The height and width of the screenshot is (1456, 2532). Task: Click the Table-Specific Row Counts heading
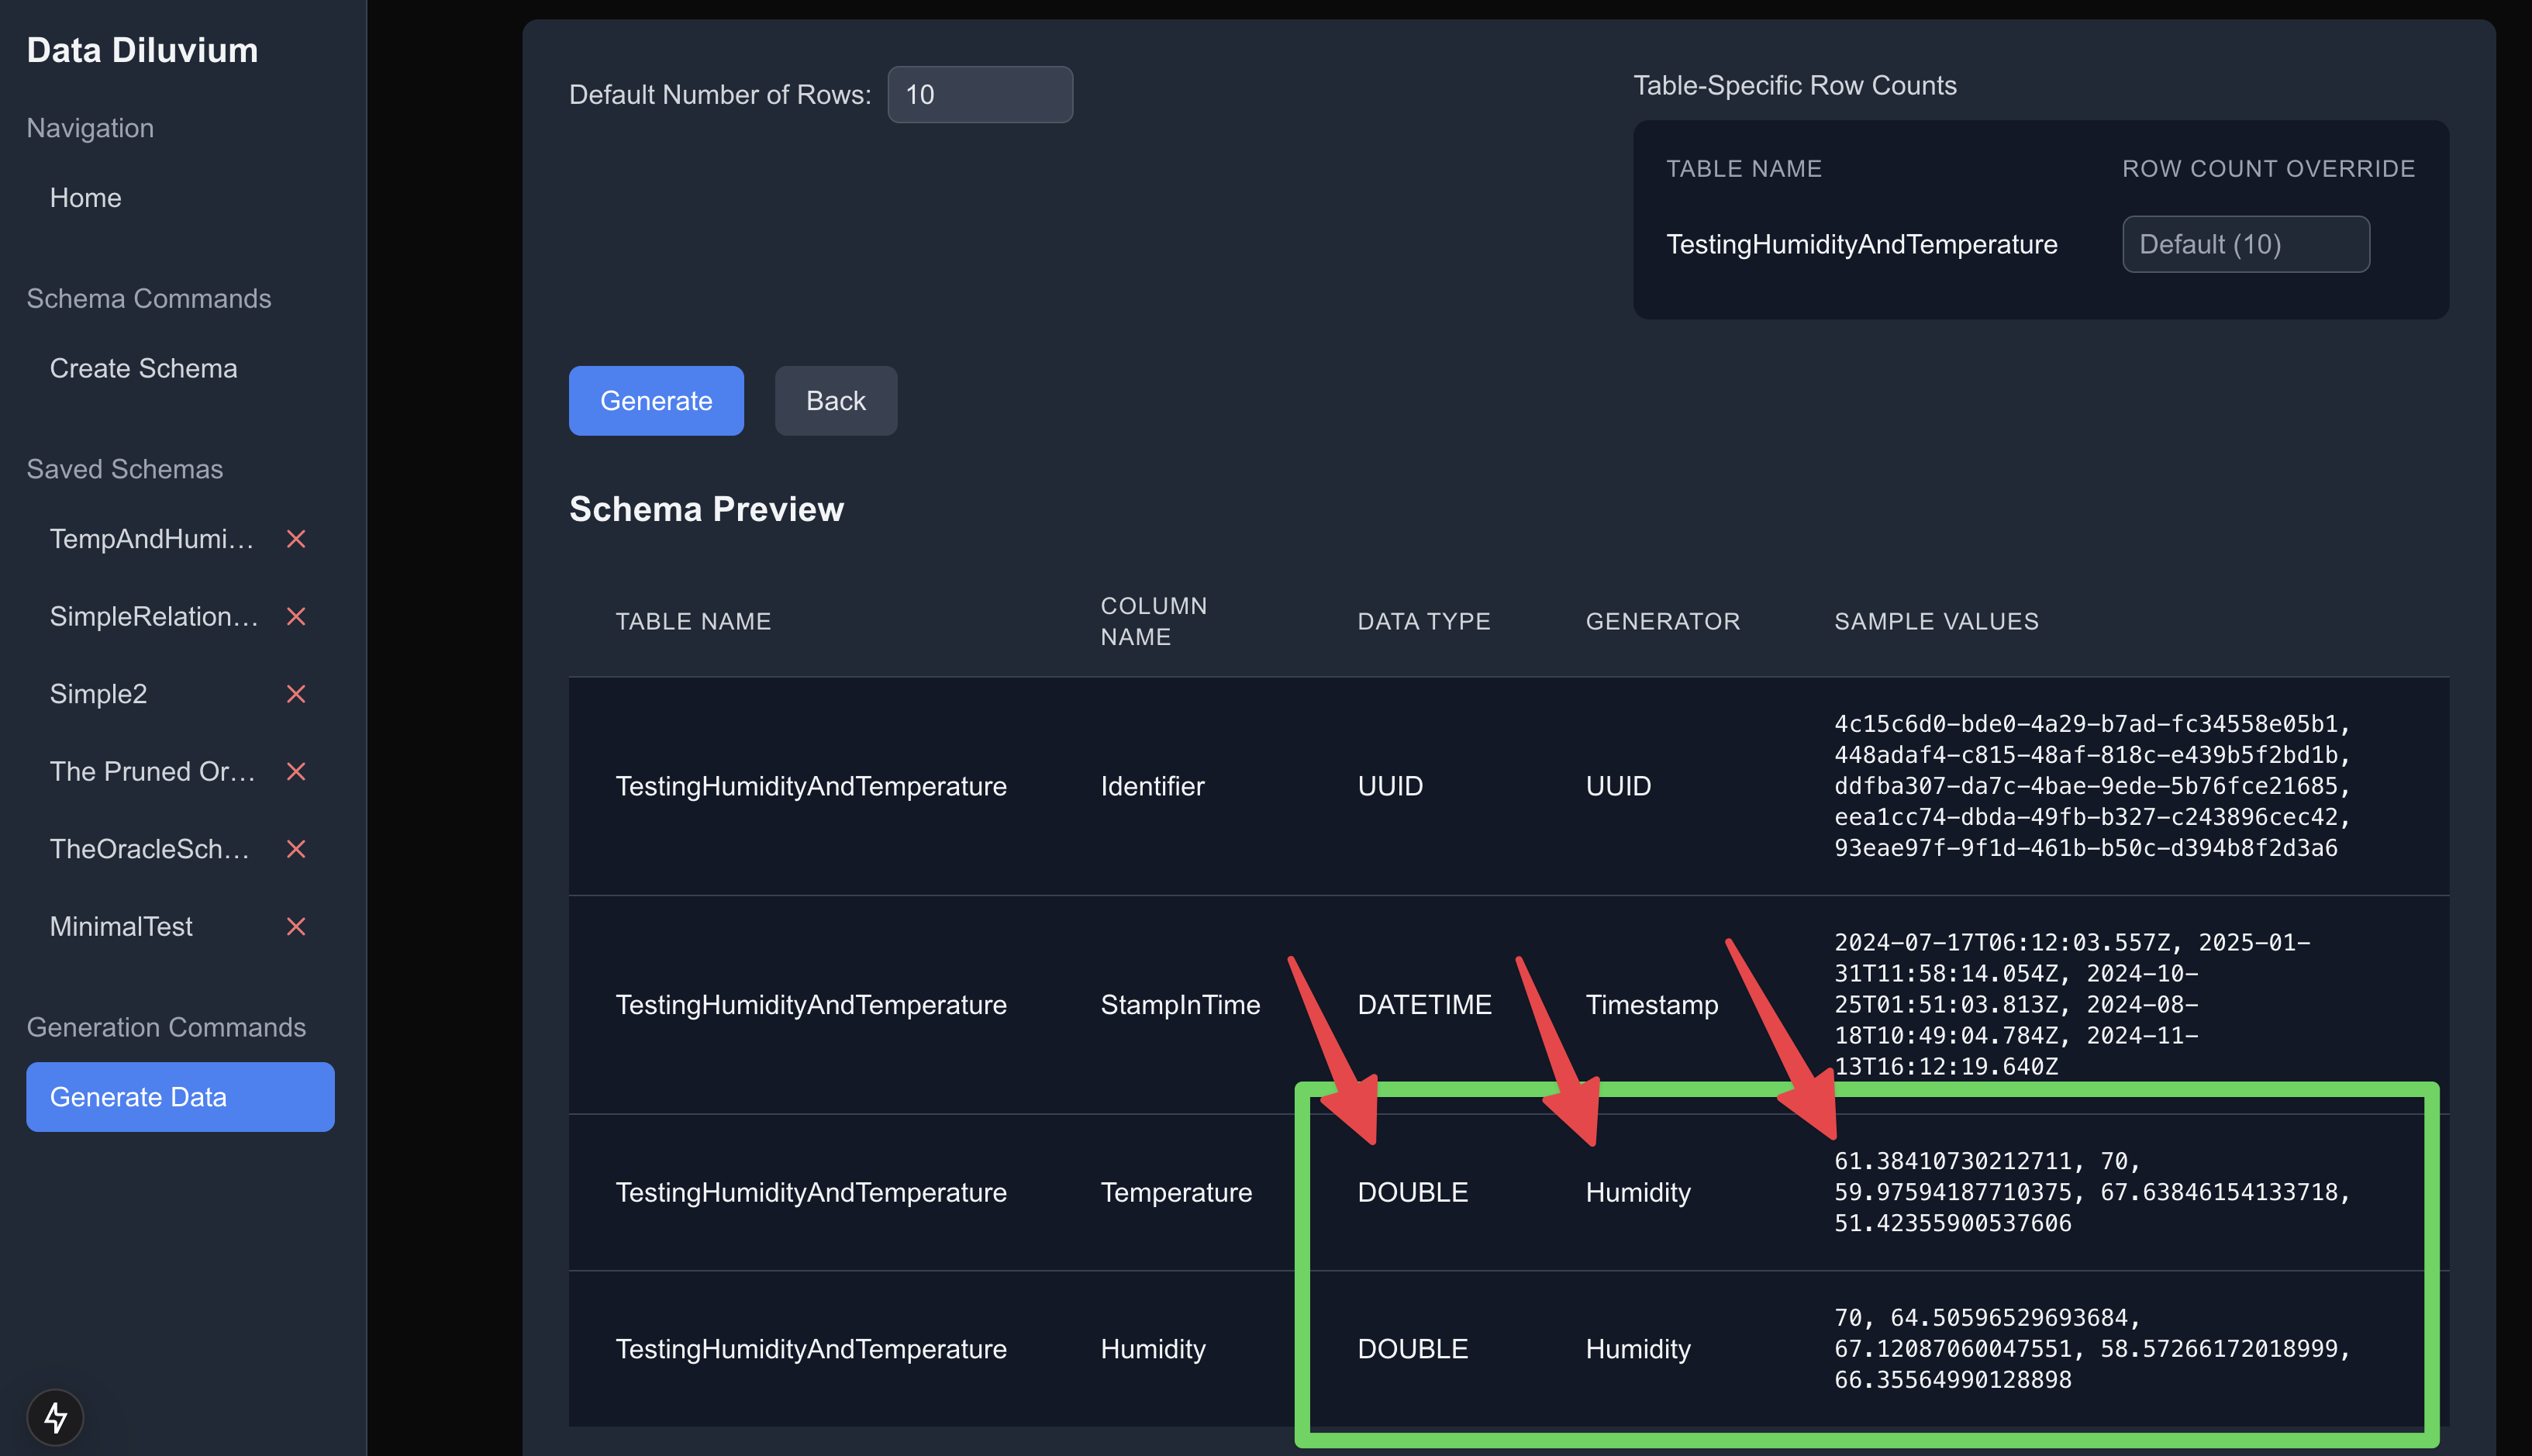[x=1794, y=85]
